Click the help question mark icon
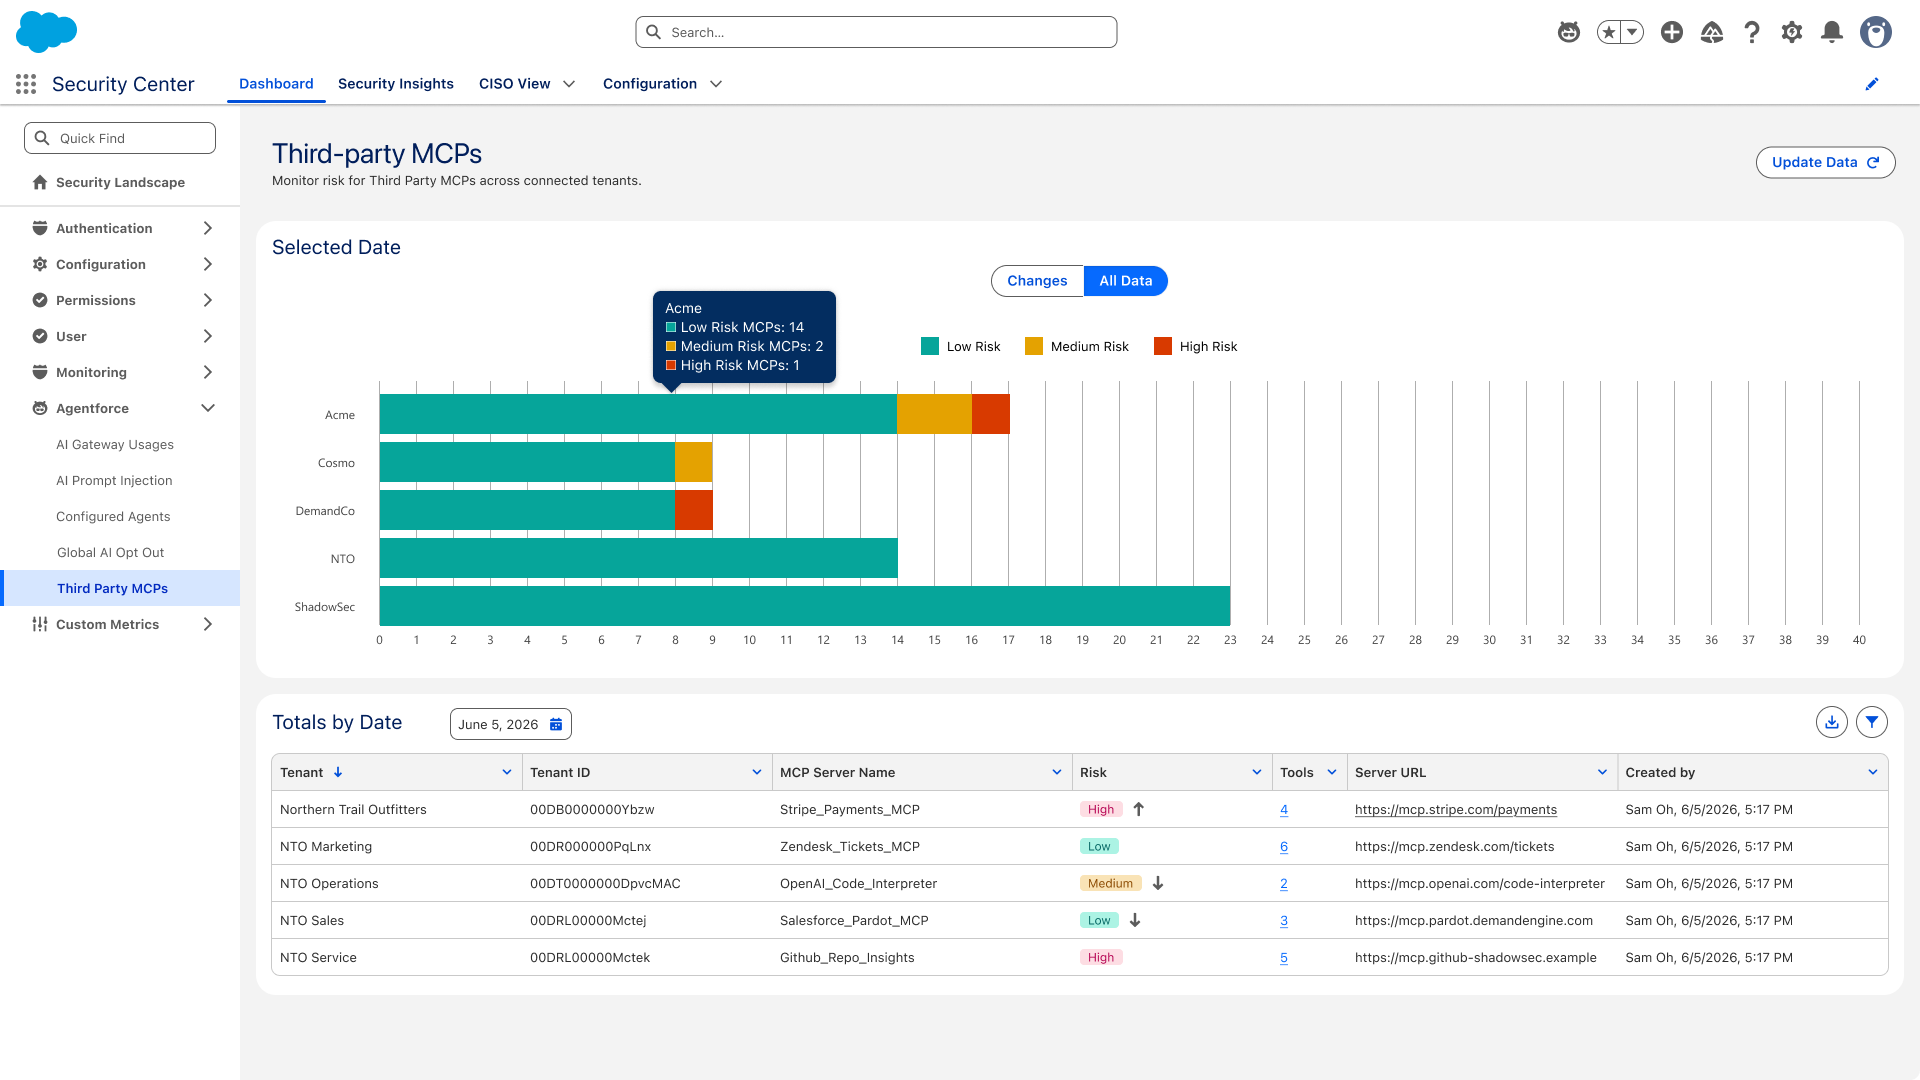Viewport: 1920px width, 1080px height. coord(1752,32)
